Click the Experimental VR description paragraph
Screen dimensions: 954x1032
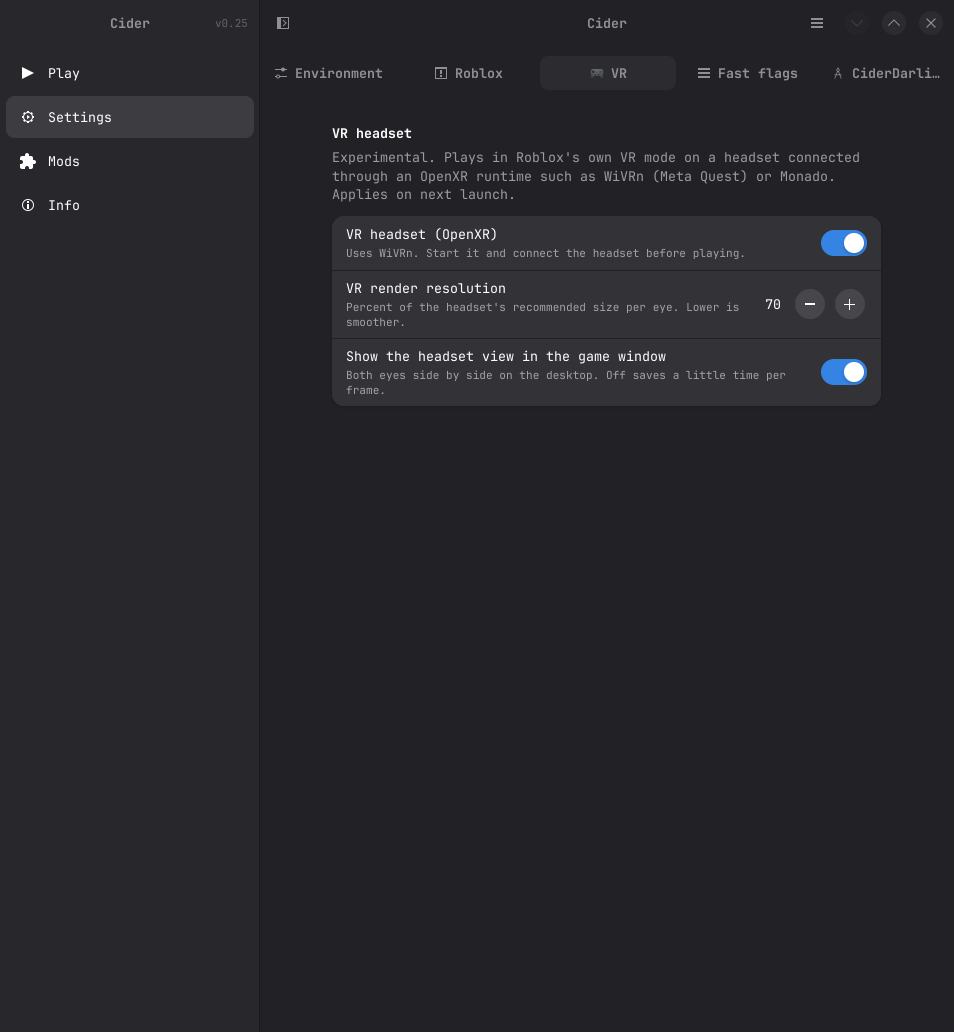596,176
